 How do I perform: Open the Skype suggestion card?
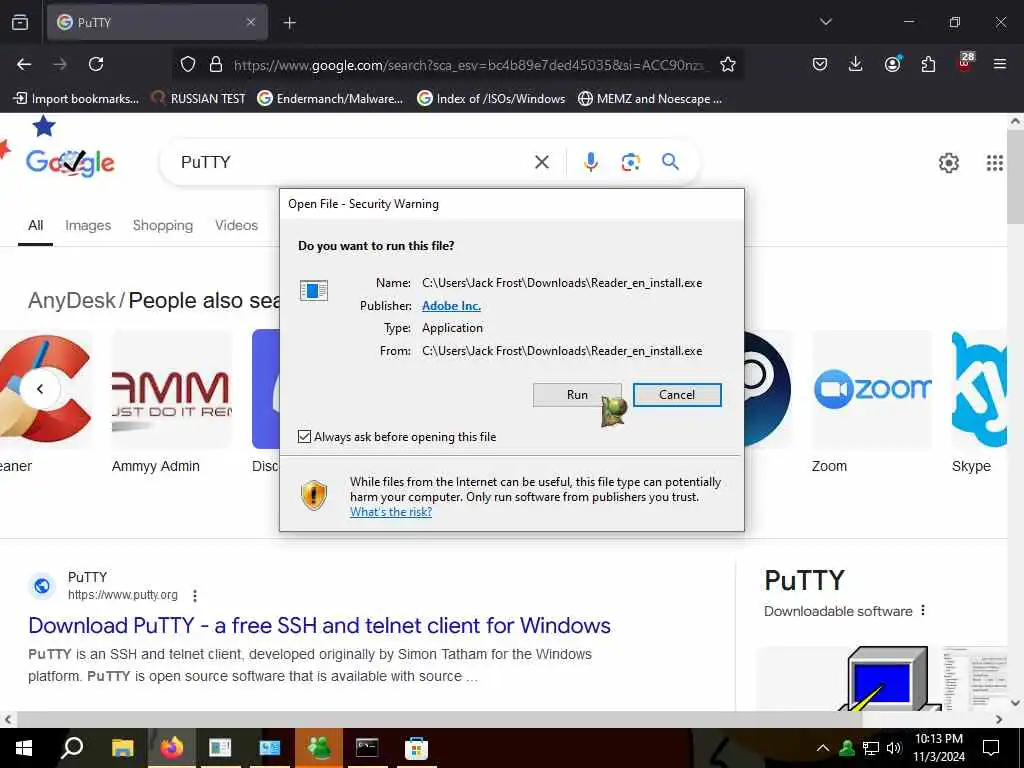[979, 402]
